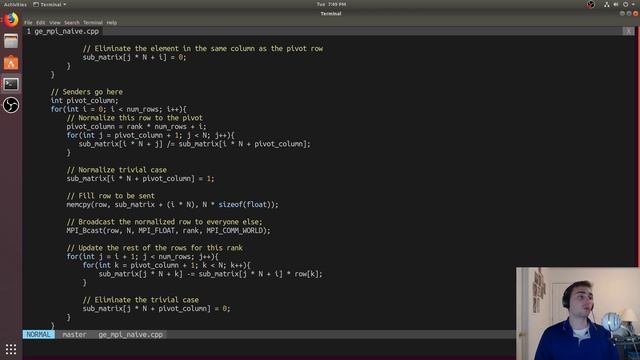
Task: Open the Help menu
Action: 111,23
